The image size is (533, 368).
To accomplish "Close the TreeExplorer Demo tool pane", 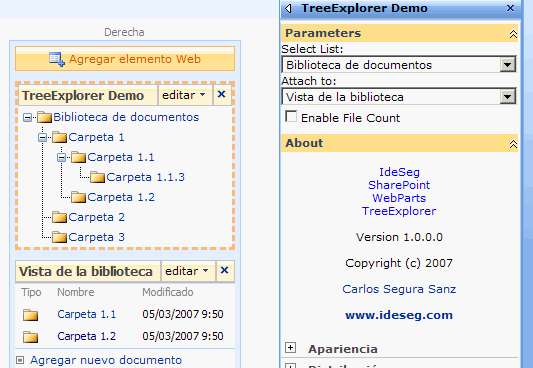I will tap(510, 8).
